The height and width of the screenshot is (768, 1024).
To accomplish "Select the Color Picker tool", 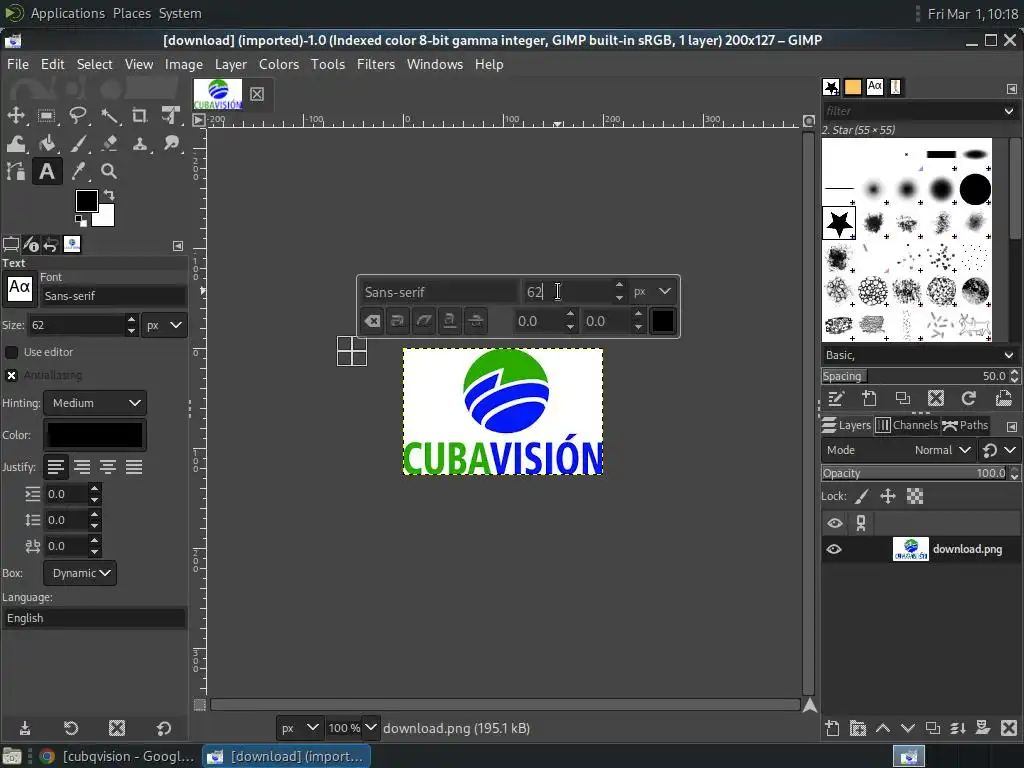I will click(78, 172).
